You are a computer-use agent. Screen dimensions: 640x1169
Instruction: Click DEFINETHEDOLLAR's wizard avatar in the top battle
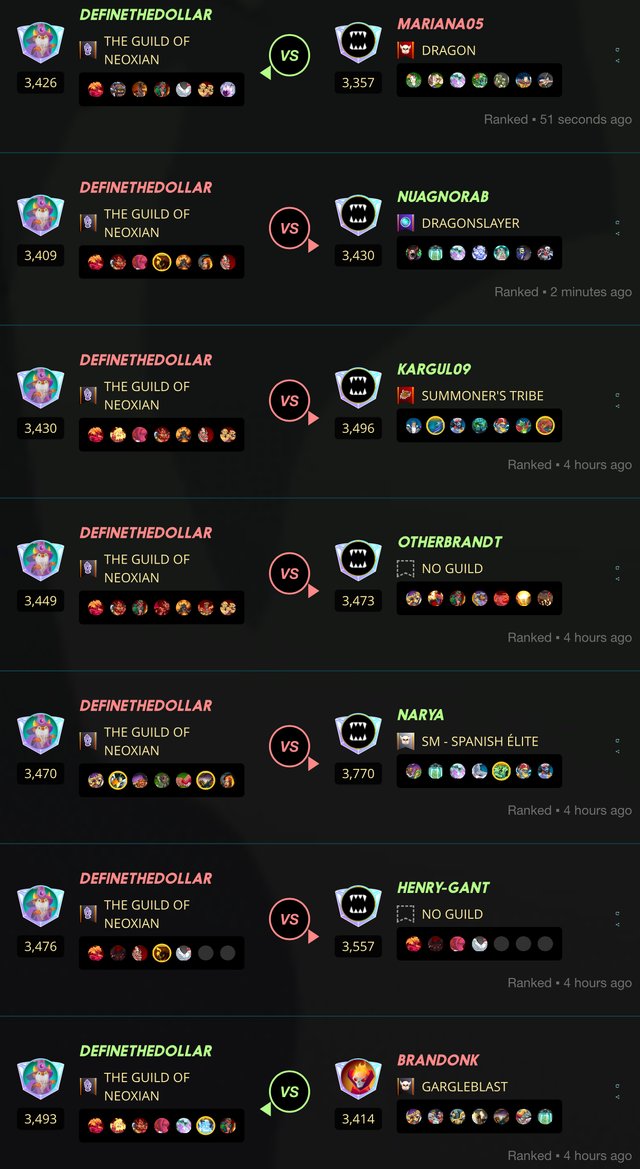(40, 42)
